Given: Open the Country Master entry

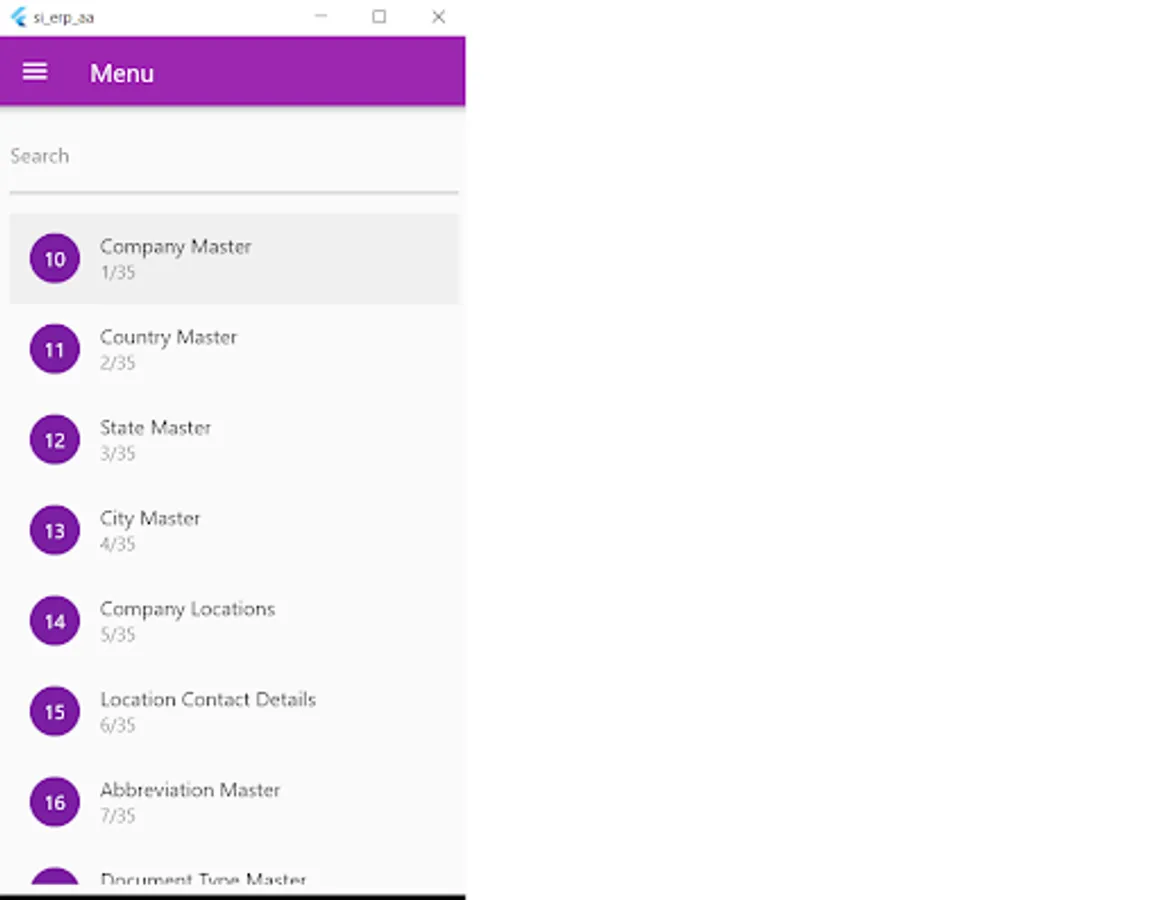Looking at the screenshot, I should (x=234, y=349).
